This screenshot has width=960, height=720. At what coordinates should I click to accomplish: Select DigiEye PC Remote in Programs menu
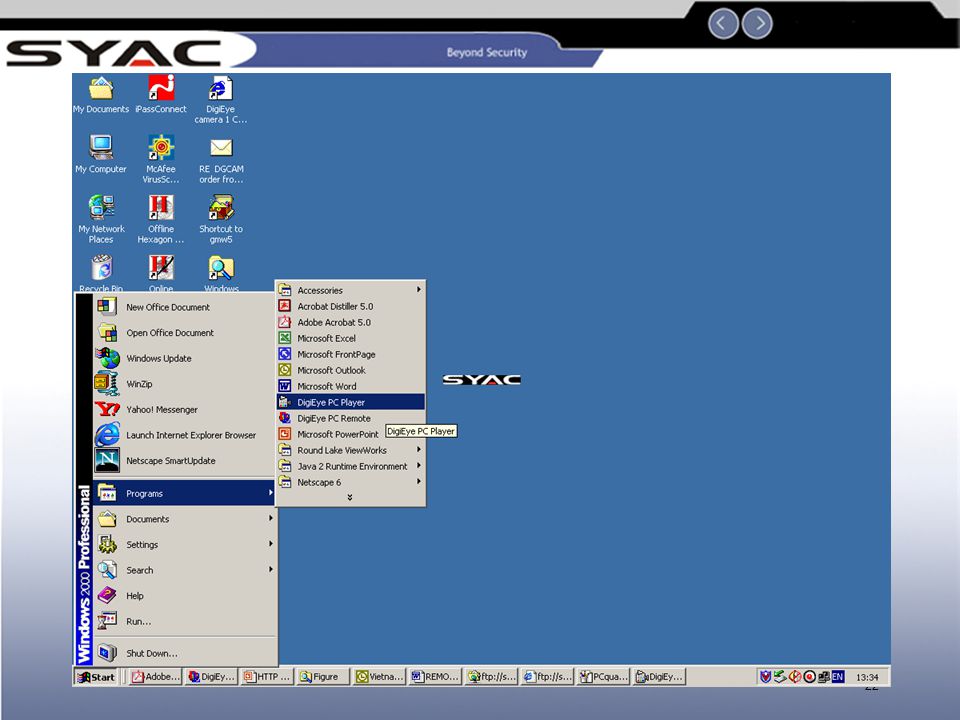pyautogui.click(x=350, y=418)
